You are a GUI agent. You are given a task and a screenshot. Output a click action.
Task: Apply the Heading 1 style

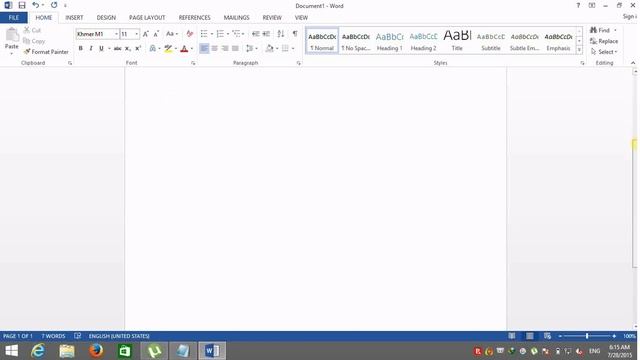(x=389, y=41)
